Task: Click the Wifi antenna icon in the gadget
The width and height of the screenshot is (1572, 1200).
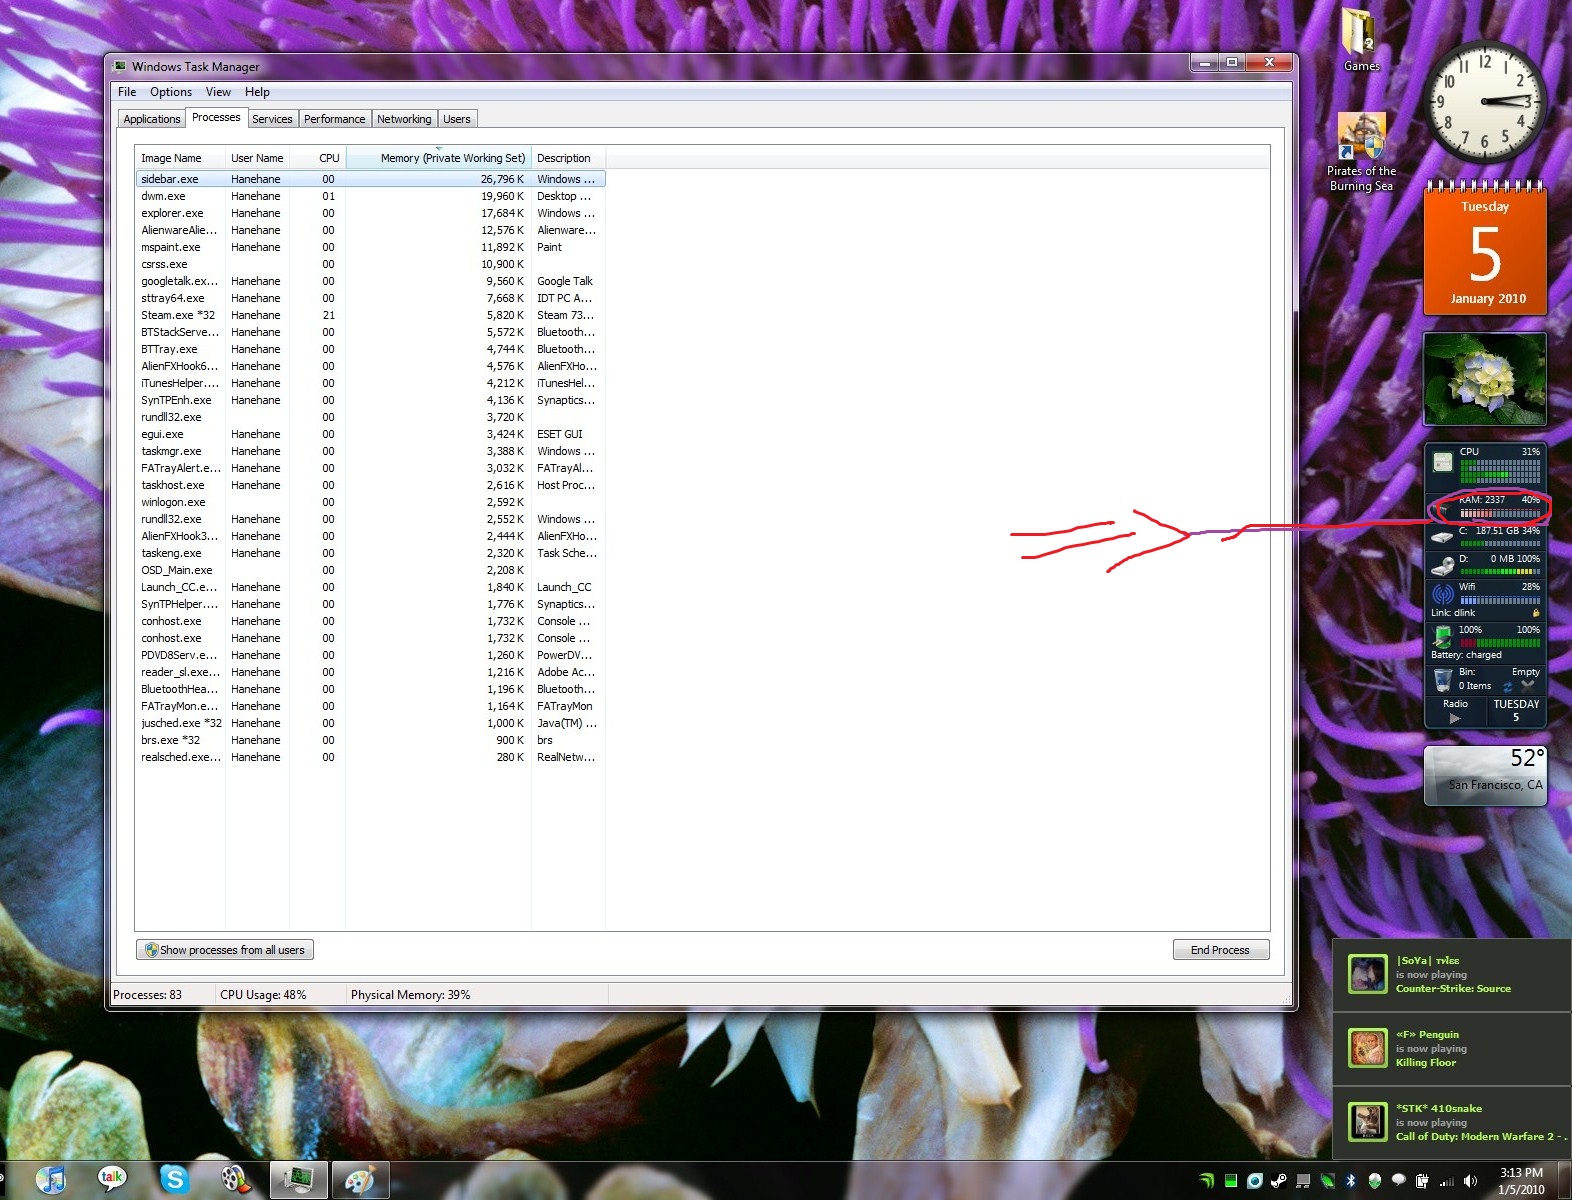Action: [1442, 595]
